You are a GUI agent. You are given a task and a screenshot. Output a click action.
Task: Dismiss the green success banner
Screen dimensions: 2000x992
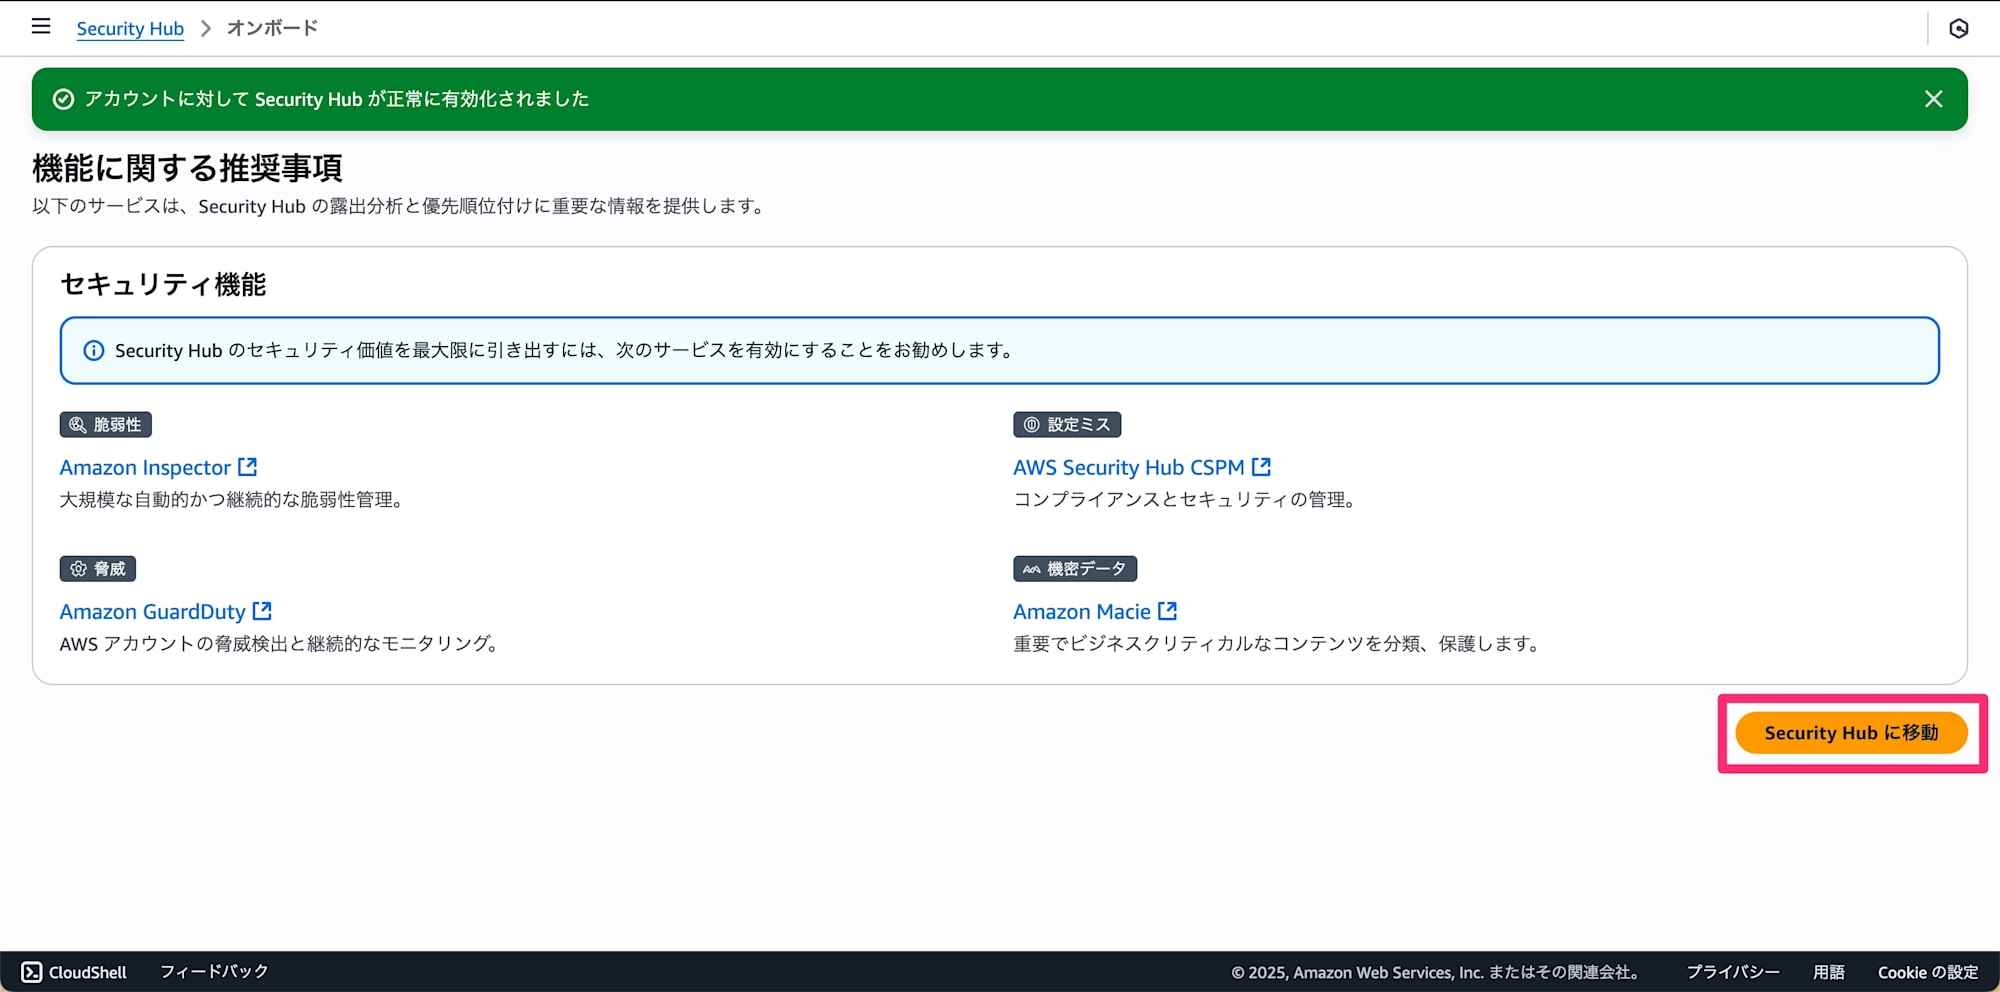[1934, 99]
